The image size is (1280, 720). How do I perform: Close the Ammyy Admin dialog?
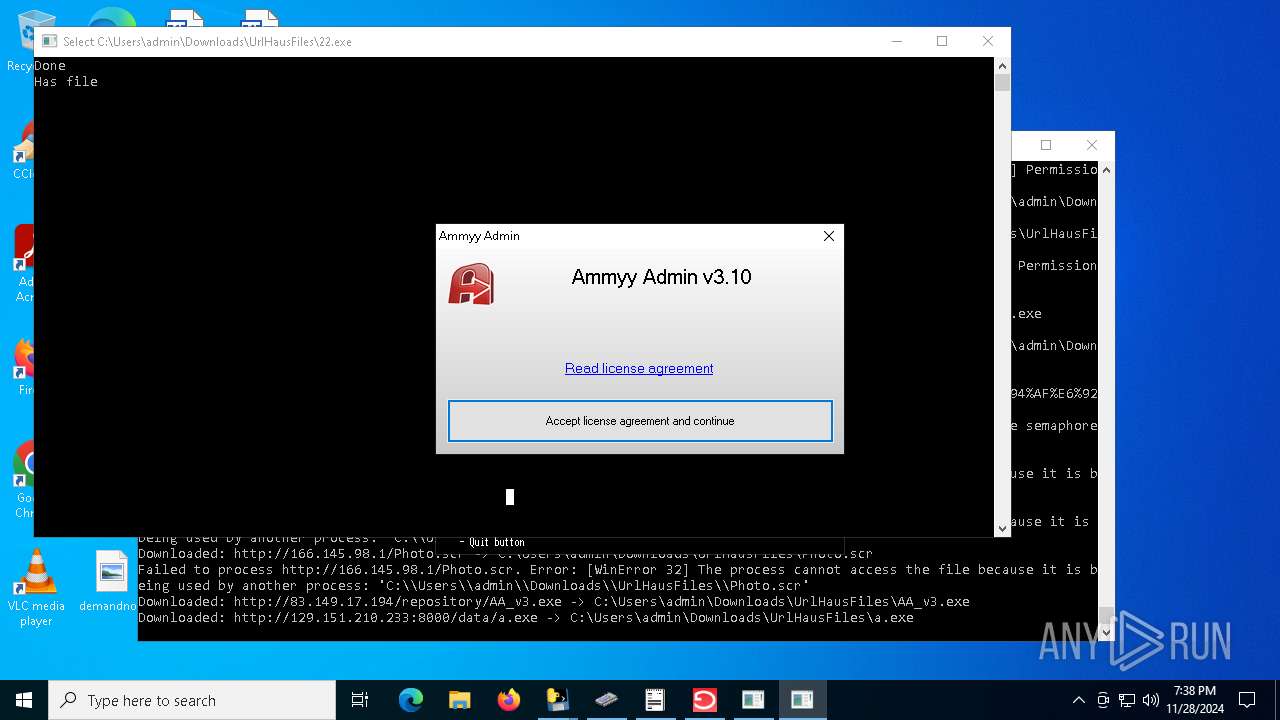point(828,236)
